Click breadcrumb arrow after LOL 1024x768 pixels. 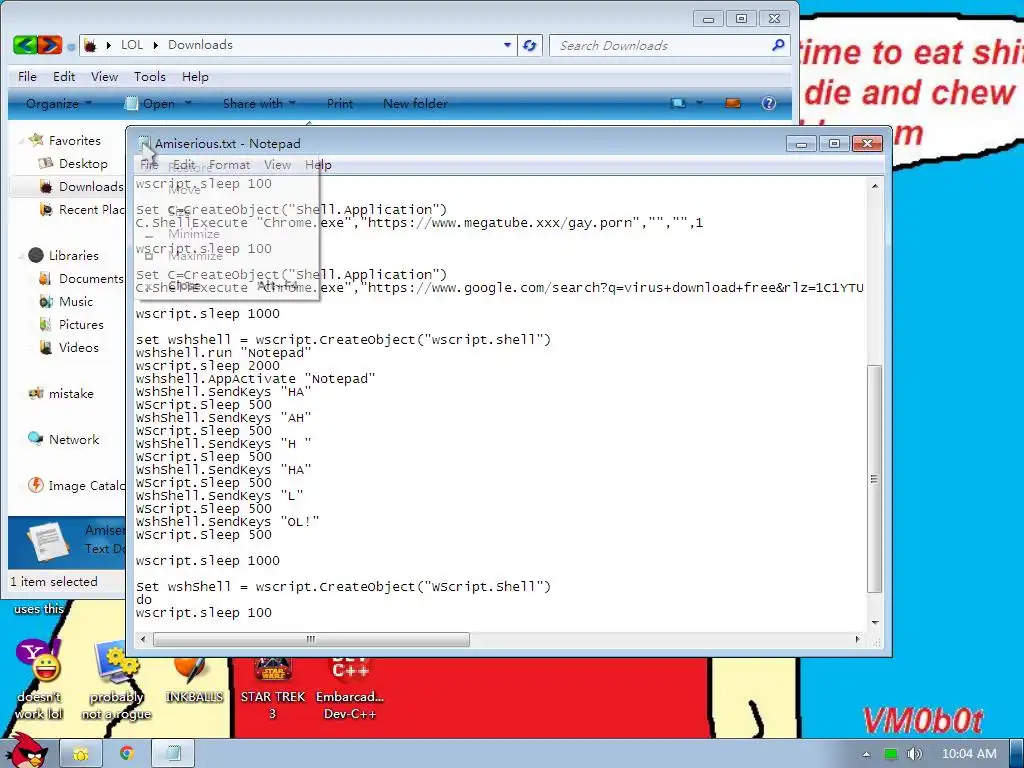click(155, 45)
